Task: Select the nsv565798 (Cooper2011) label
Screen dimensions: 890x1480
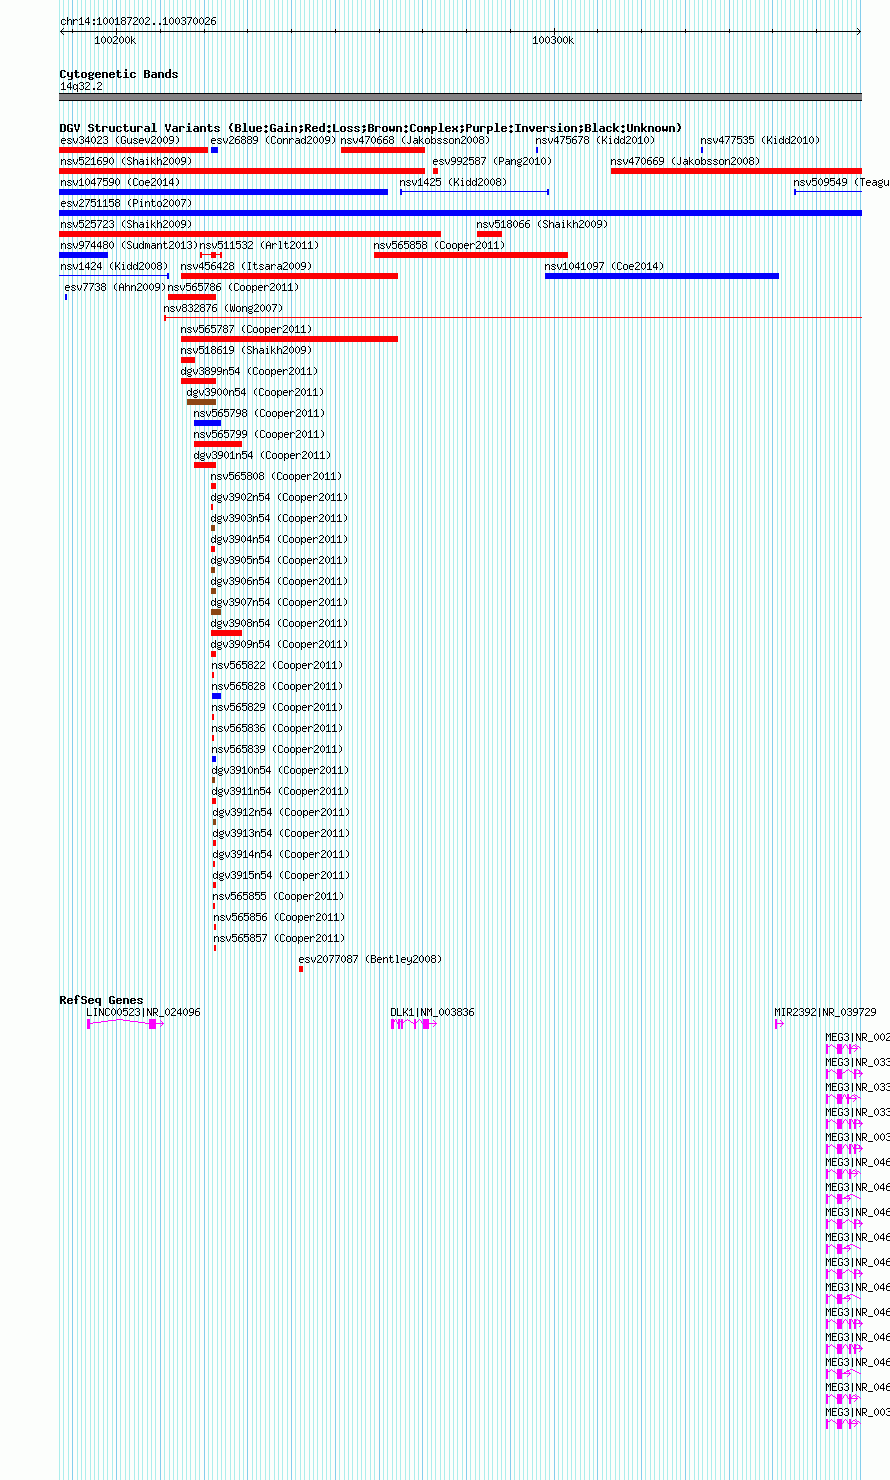Action: 259,413
